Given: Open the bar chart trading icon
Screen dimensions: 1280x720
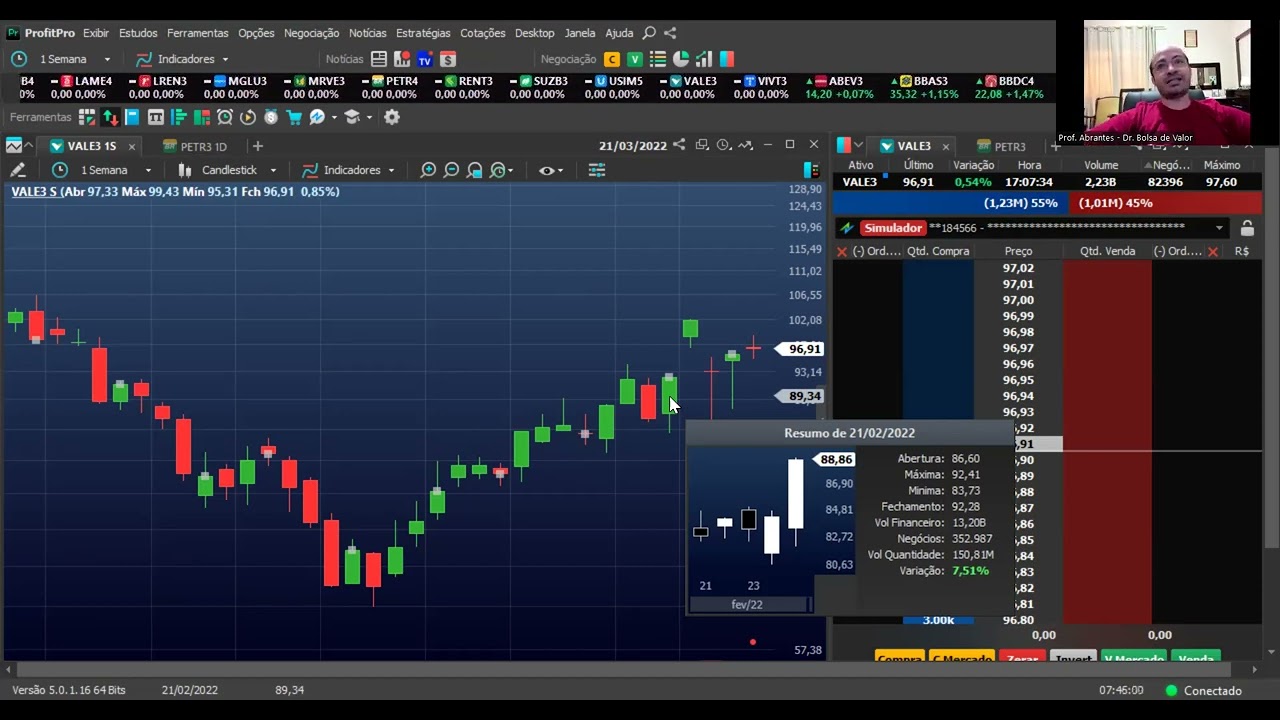Looking at the screenshot, I should pyautogui.click(x=704, y=59).
